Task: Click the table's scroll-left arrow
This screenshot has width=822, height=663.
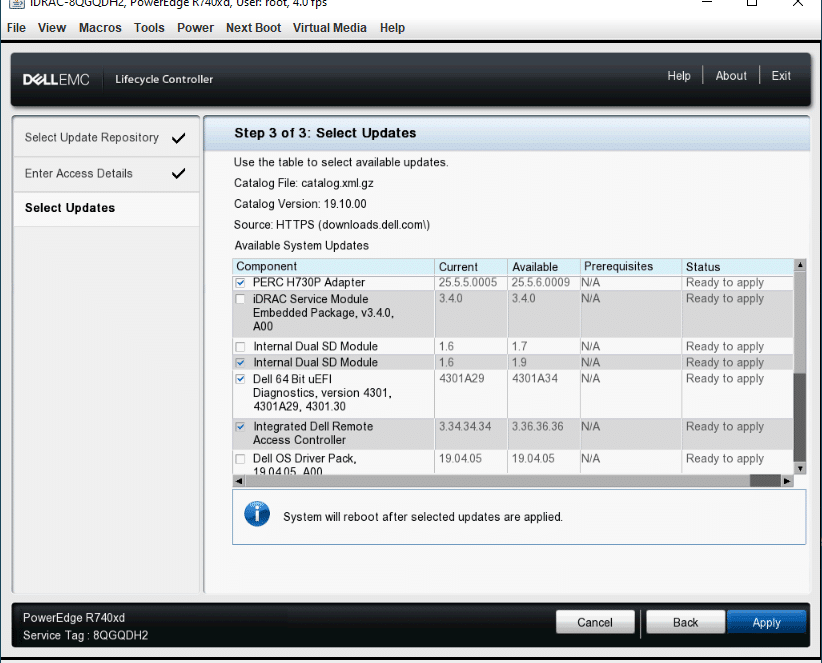Action: pos(239,481)
